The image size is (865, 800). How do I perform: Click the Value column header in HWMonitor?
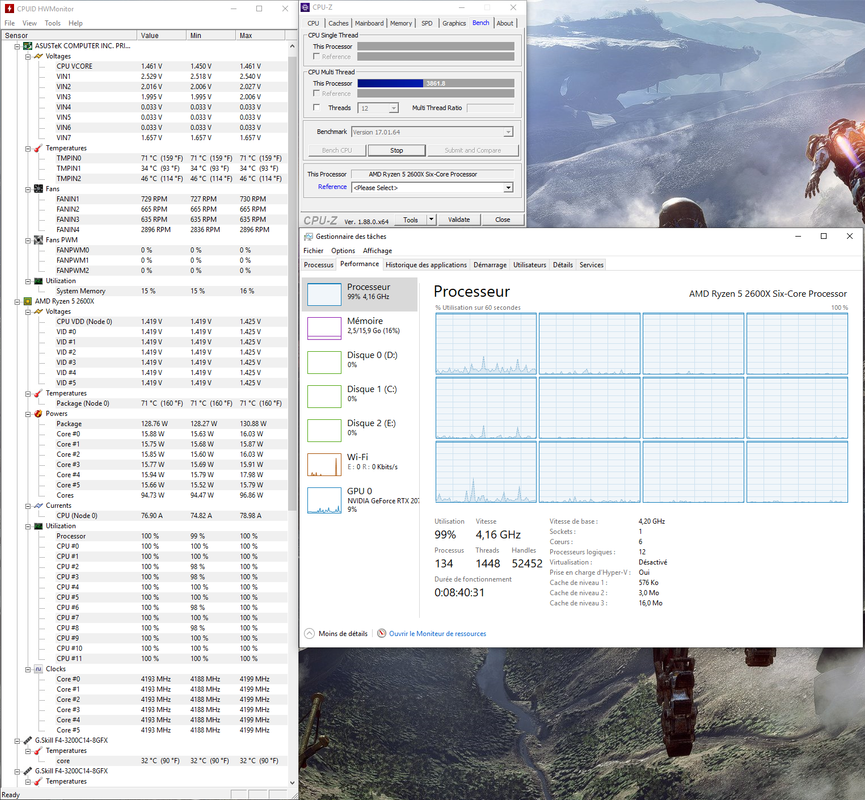(161, 35)
